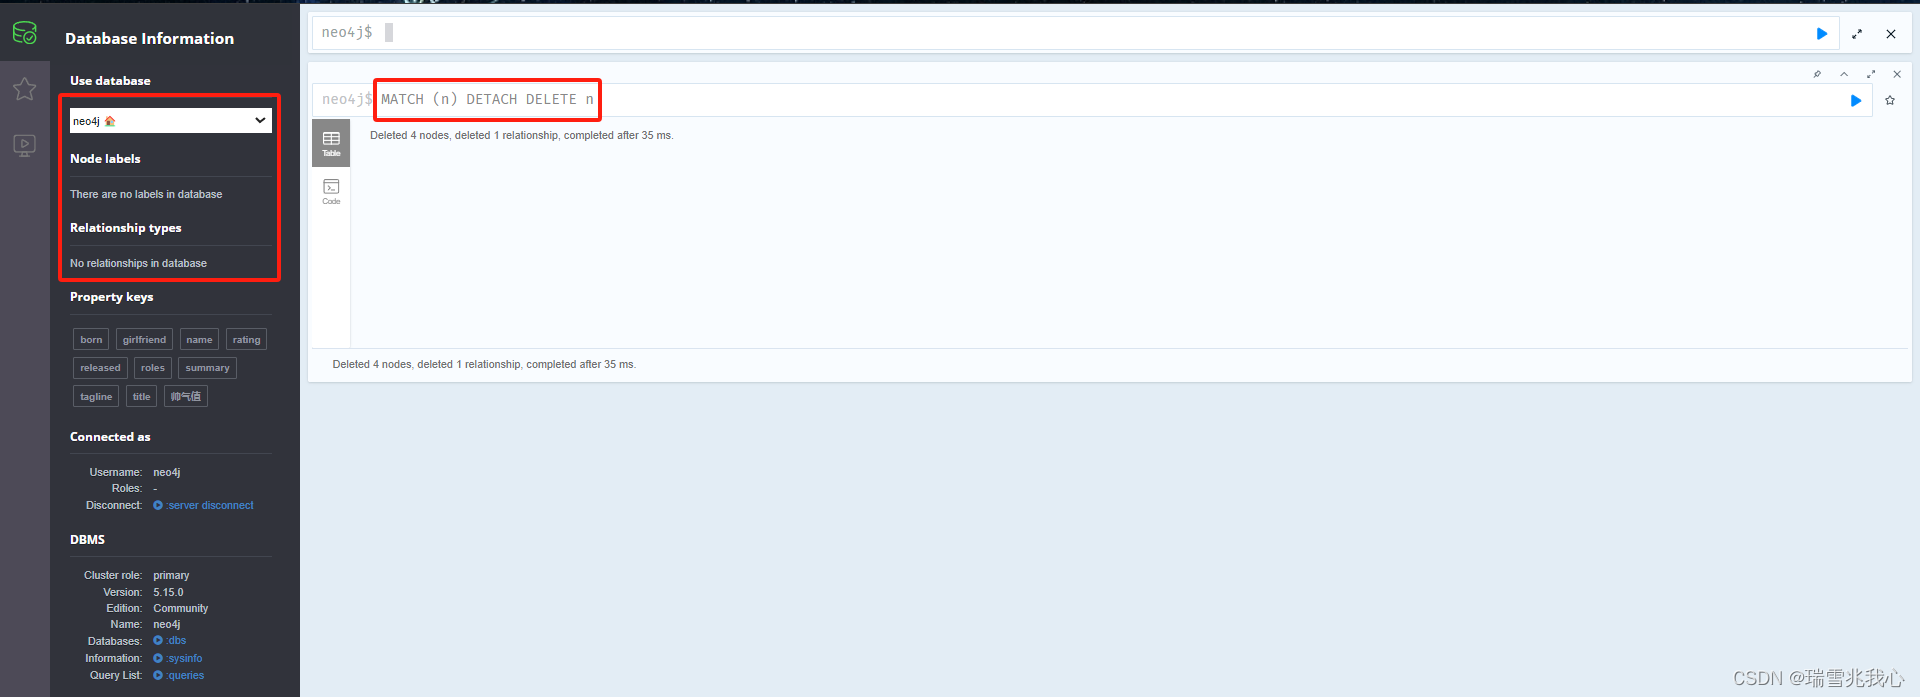Screen dimensions: 1920x697
Task: Fullscreen the DETACH DELETE result frame
Action: 1871,74
